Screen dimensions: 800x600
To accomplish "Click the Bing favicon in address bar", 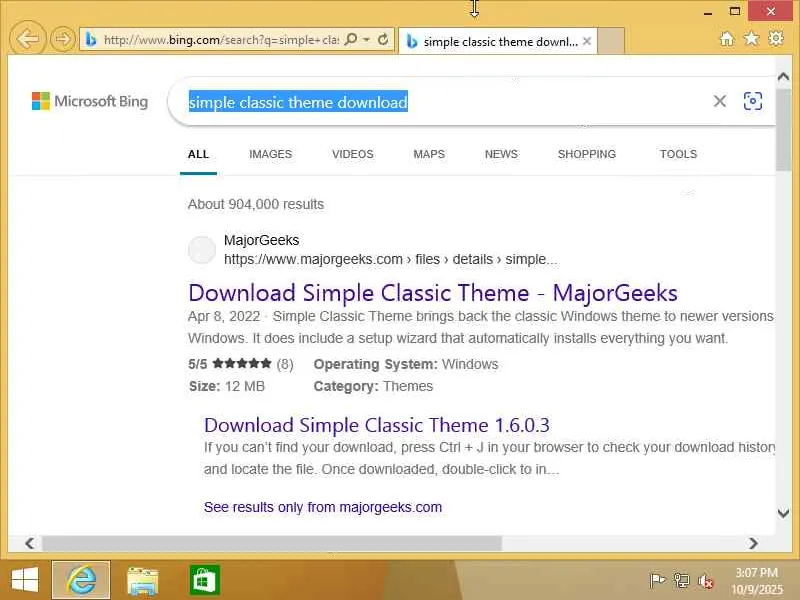I will click(x=91, y=39).
